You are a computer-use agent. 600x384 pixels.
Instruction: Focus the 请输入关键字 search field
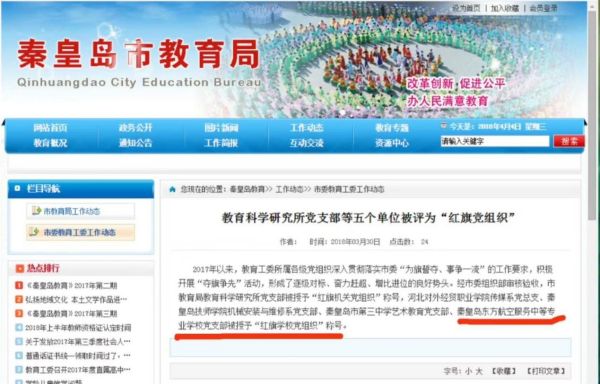point(495,141)
